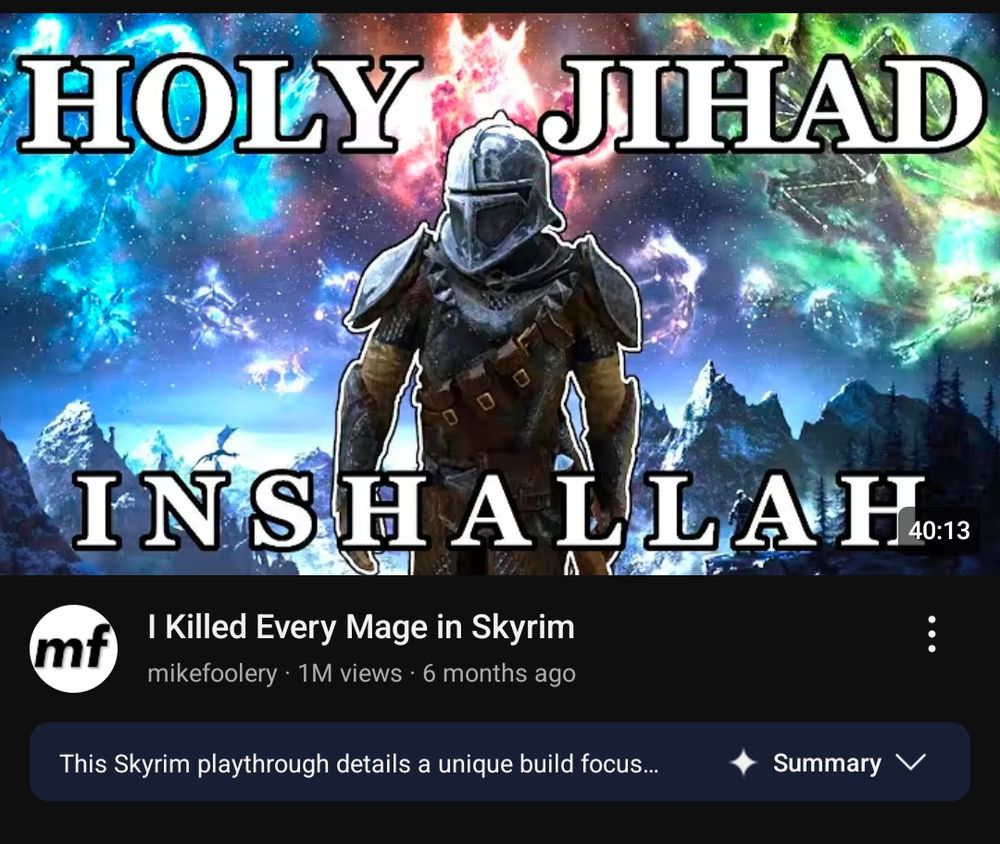The image size is (1000, 844).
Task: Select the mikefoolery channel name text
Action: 212,674
